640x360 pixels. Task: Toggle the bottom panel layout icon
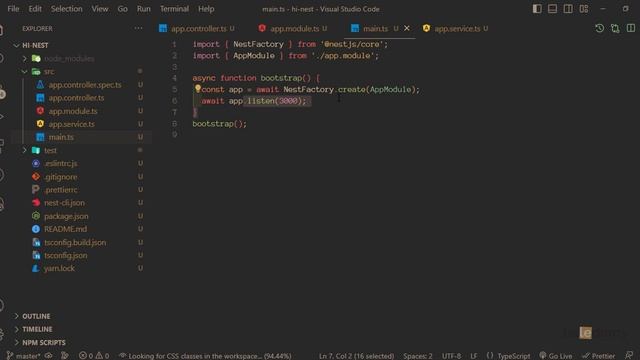click(x=552, y=9)
